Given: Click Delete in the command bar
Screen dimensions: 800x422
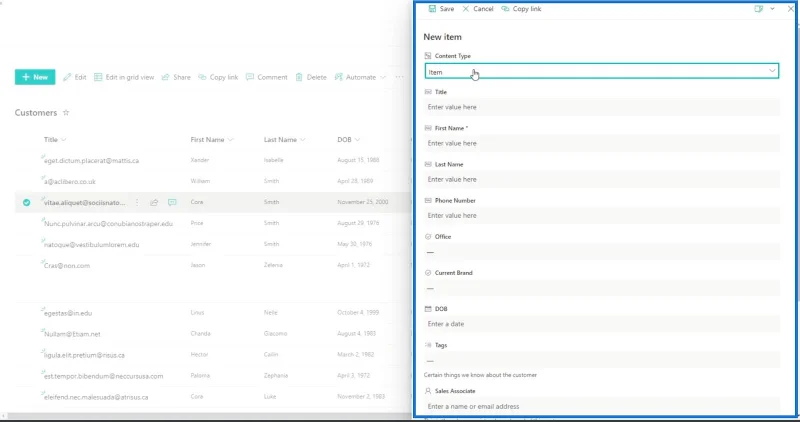Looking at the screenshot, I should [311, 77].
